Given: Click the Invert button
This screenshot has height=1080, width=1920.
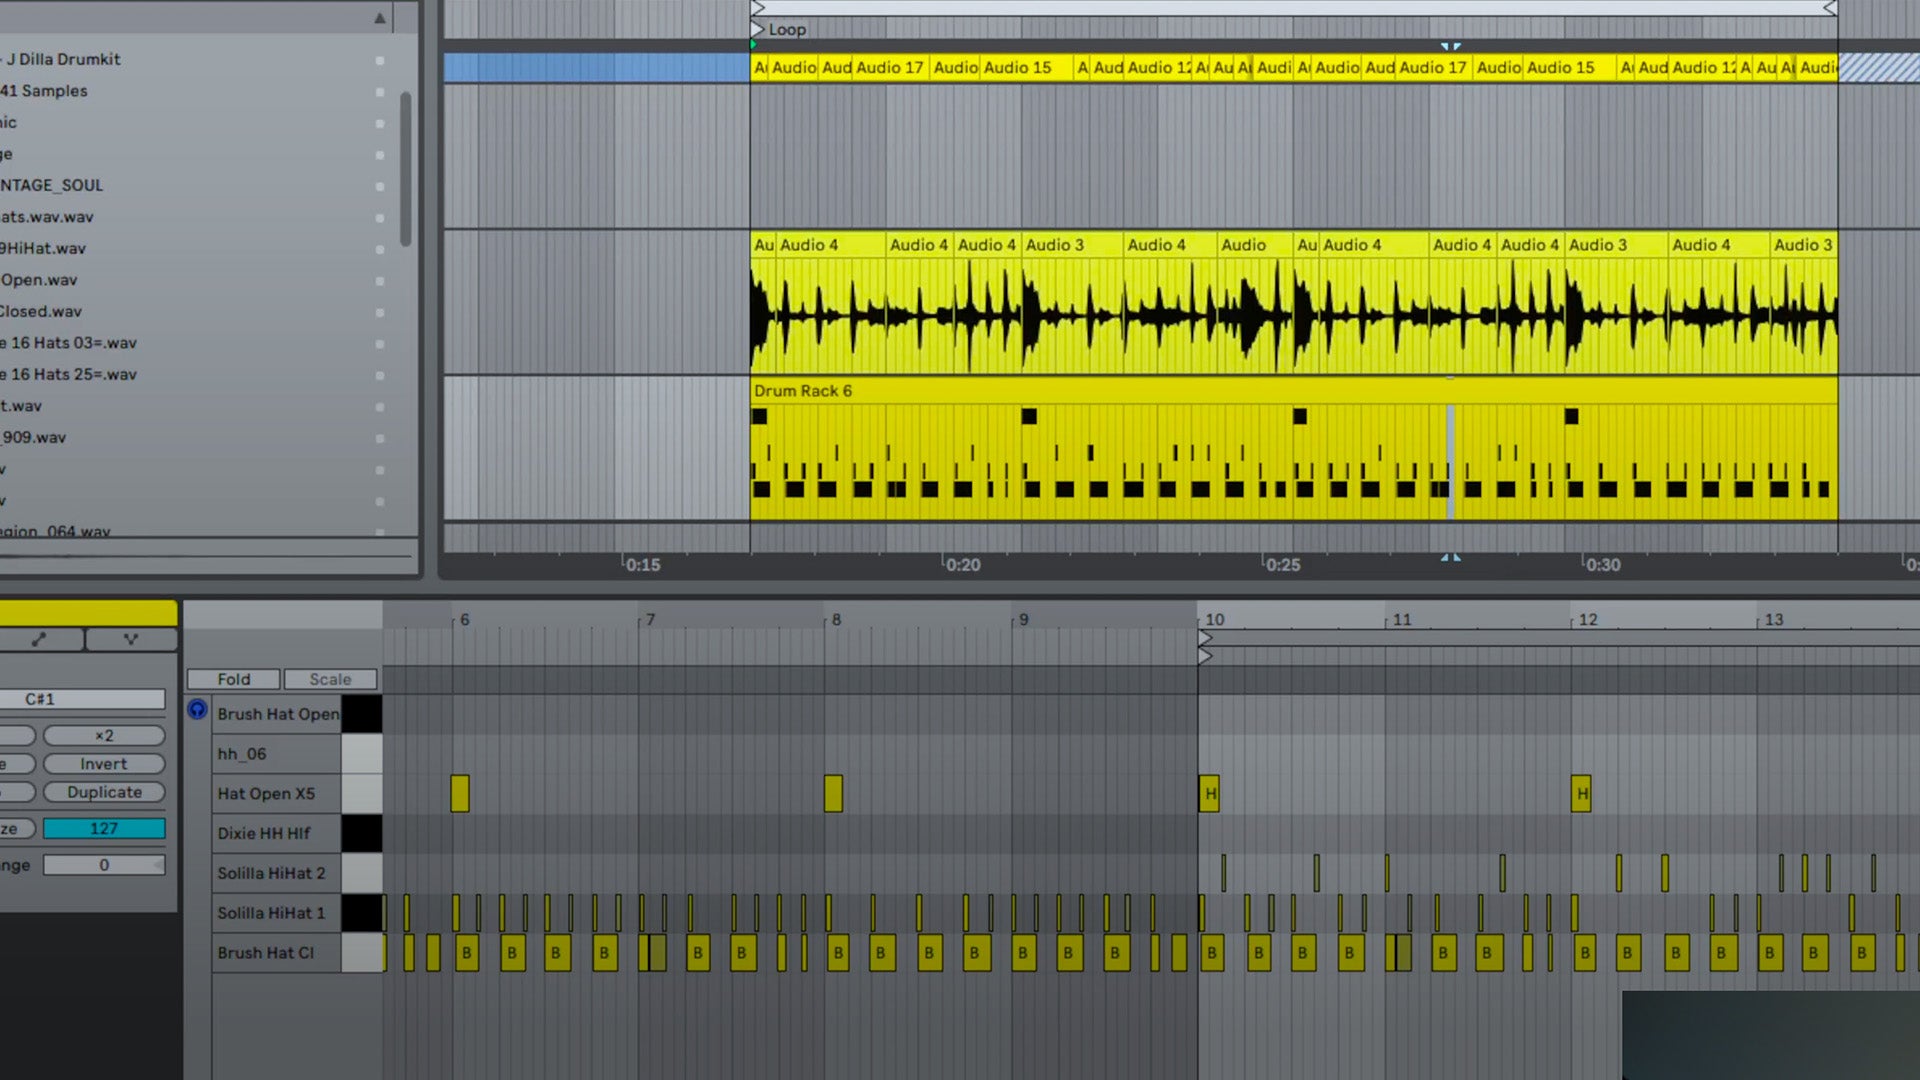Looking at the screenshot, I should (x=104, y=764).
